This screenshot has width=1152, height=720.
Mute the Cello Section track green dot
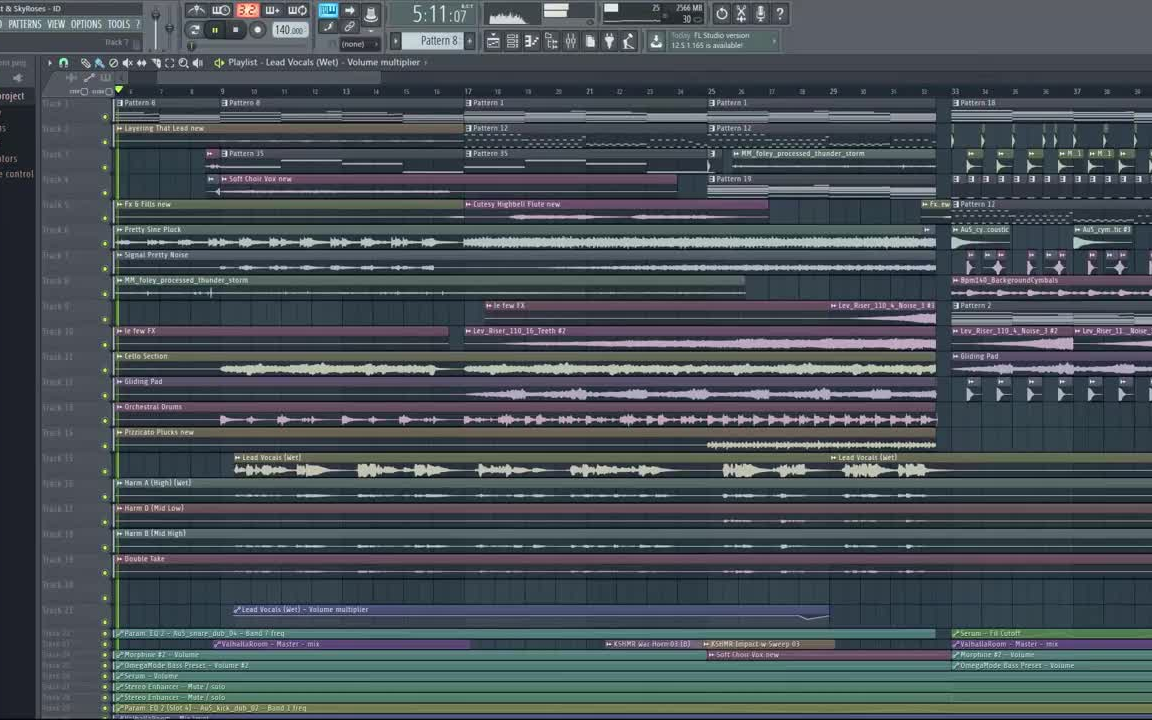105,370
